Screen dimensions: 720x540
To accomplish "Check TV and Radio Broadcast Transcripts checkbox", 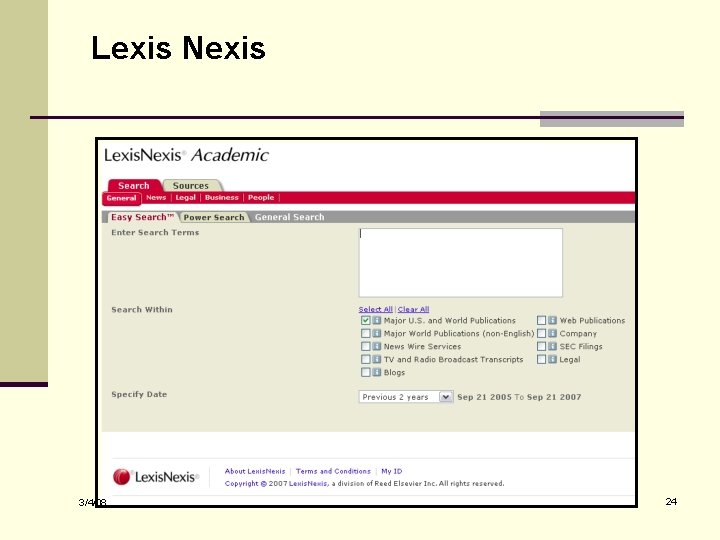I will point(366,359).
